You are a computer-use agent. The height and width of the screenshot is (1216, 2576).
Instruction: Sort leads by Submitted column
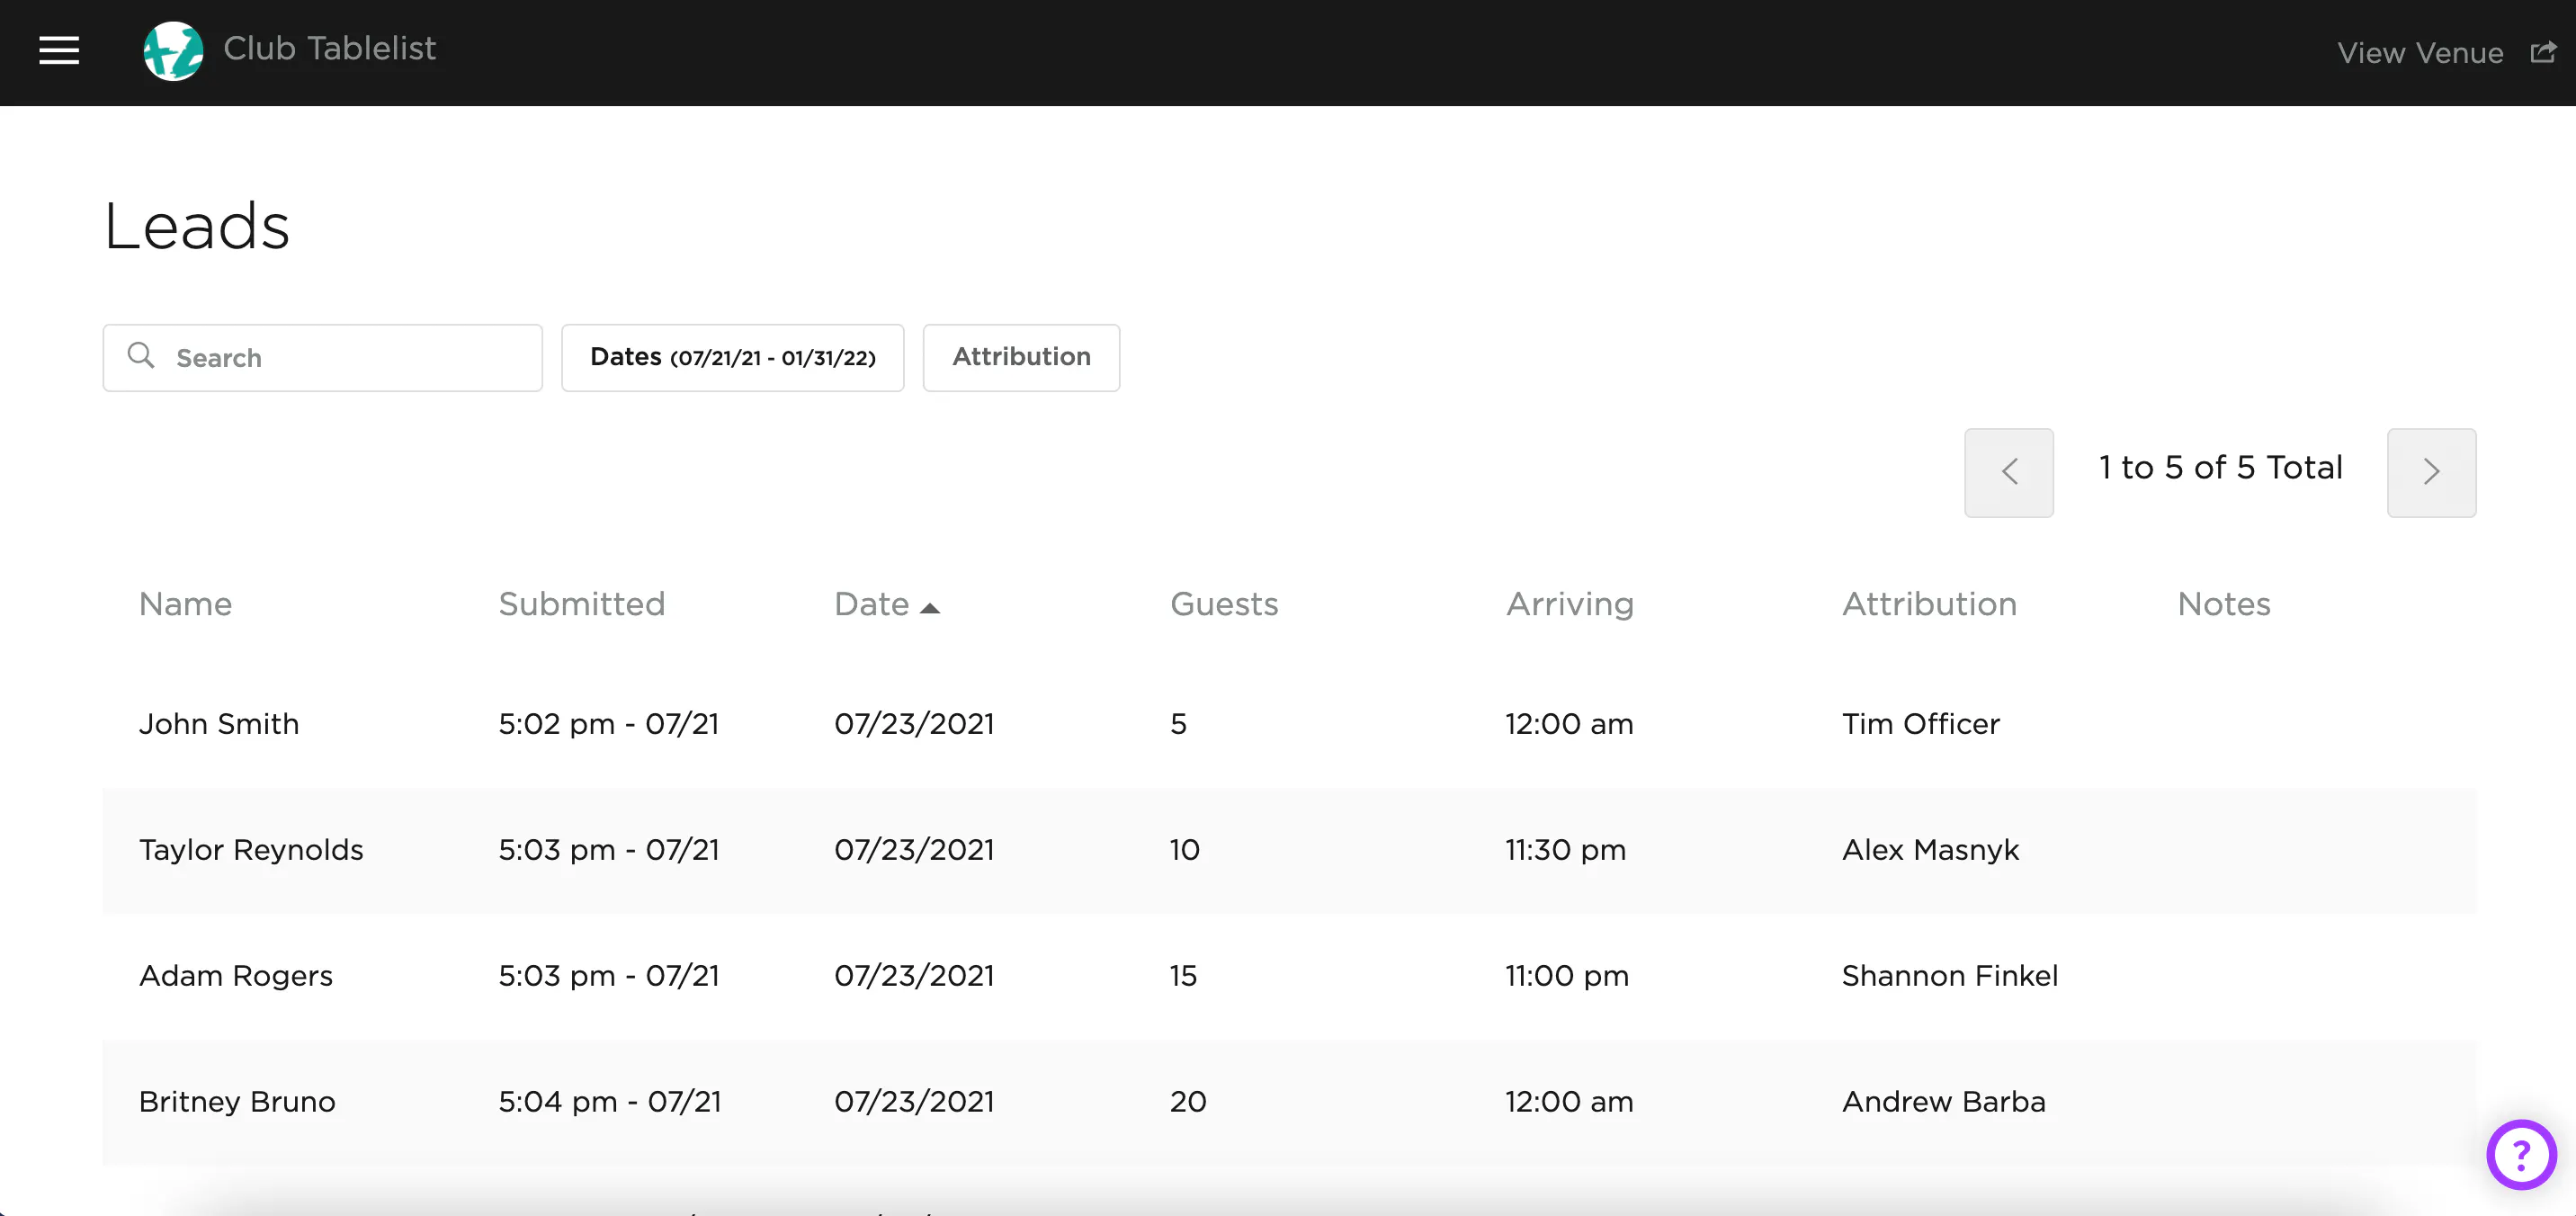581,604
